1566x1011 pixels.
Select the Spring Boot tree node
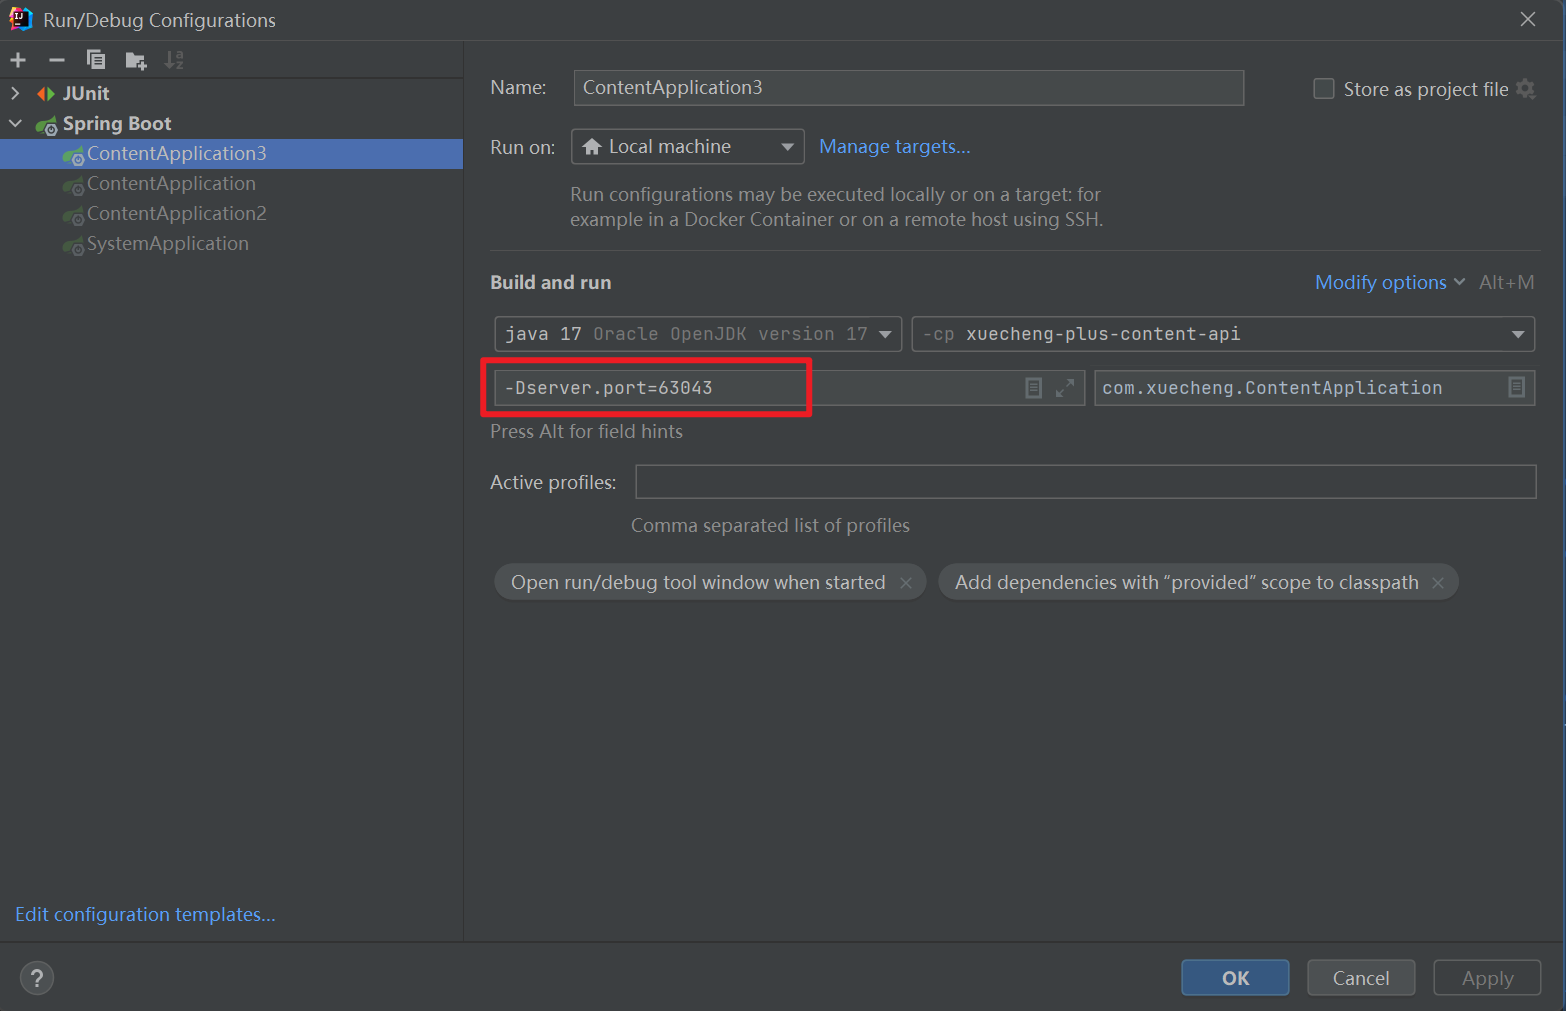click(x=231, y=123)
